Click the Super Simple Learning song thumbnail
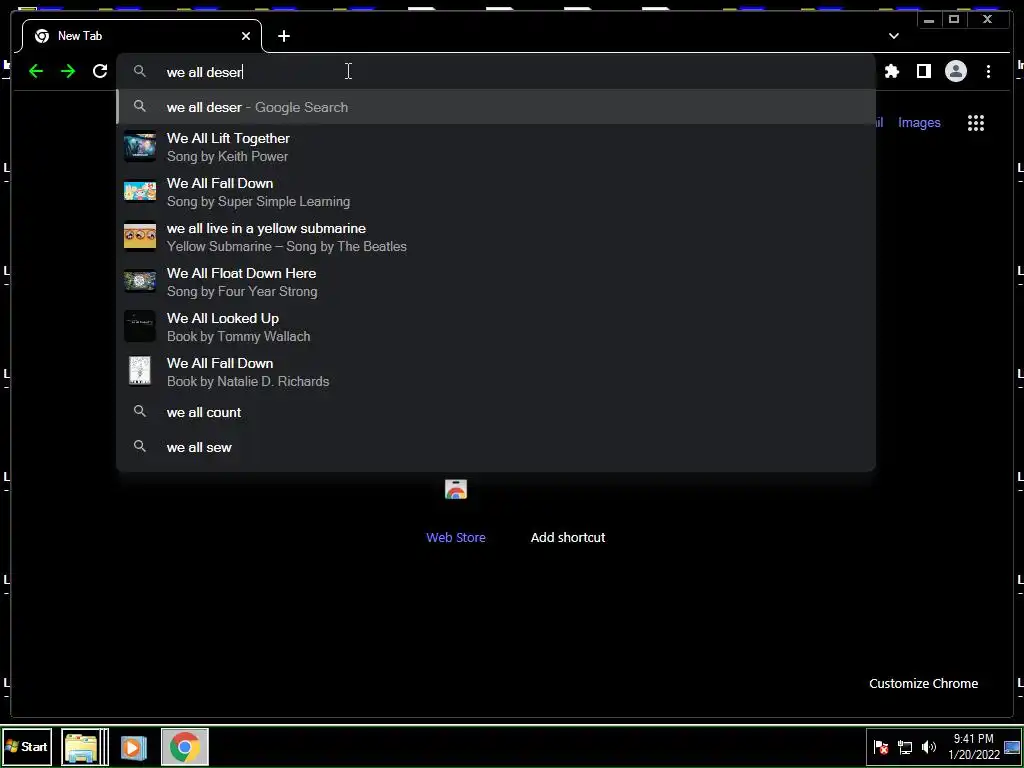 140,192
